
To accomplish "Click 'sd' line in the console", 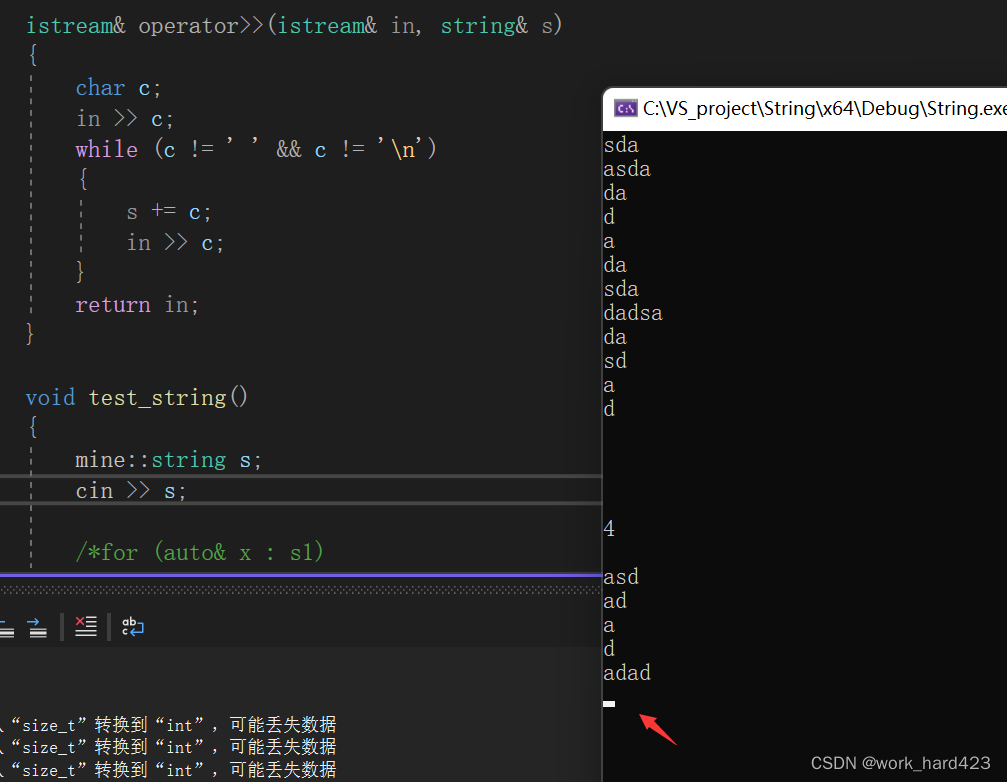I will [615, 361].
